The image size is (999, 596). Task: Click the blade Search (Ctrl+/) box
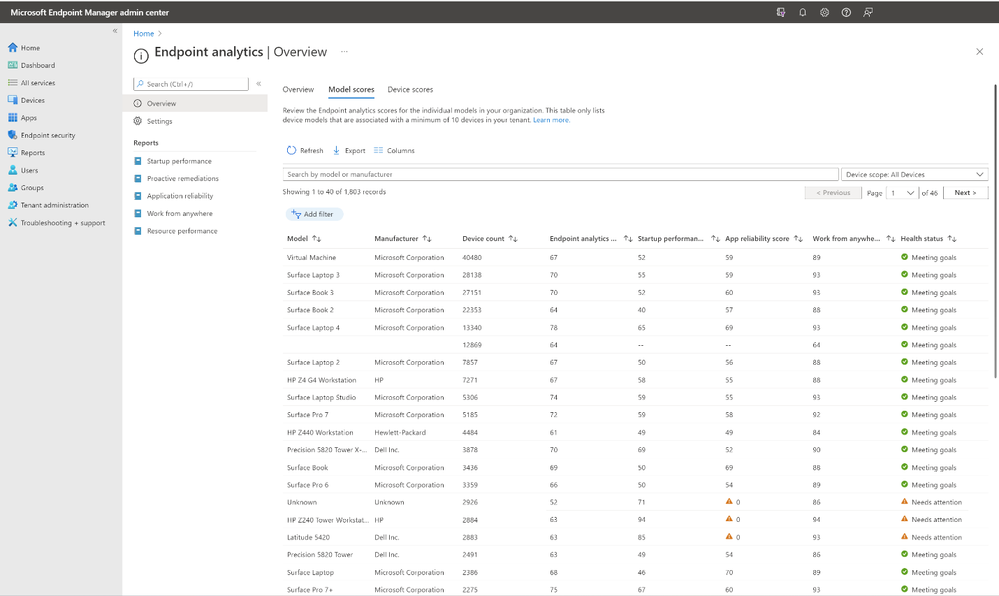(x=190, y=84)
